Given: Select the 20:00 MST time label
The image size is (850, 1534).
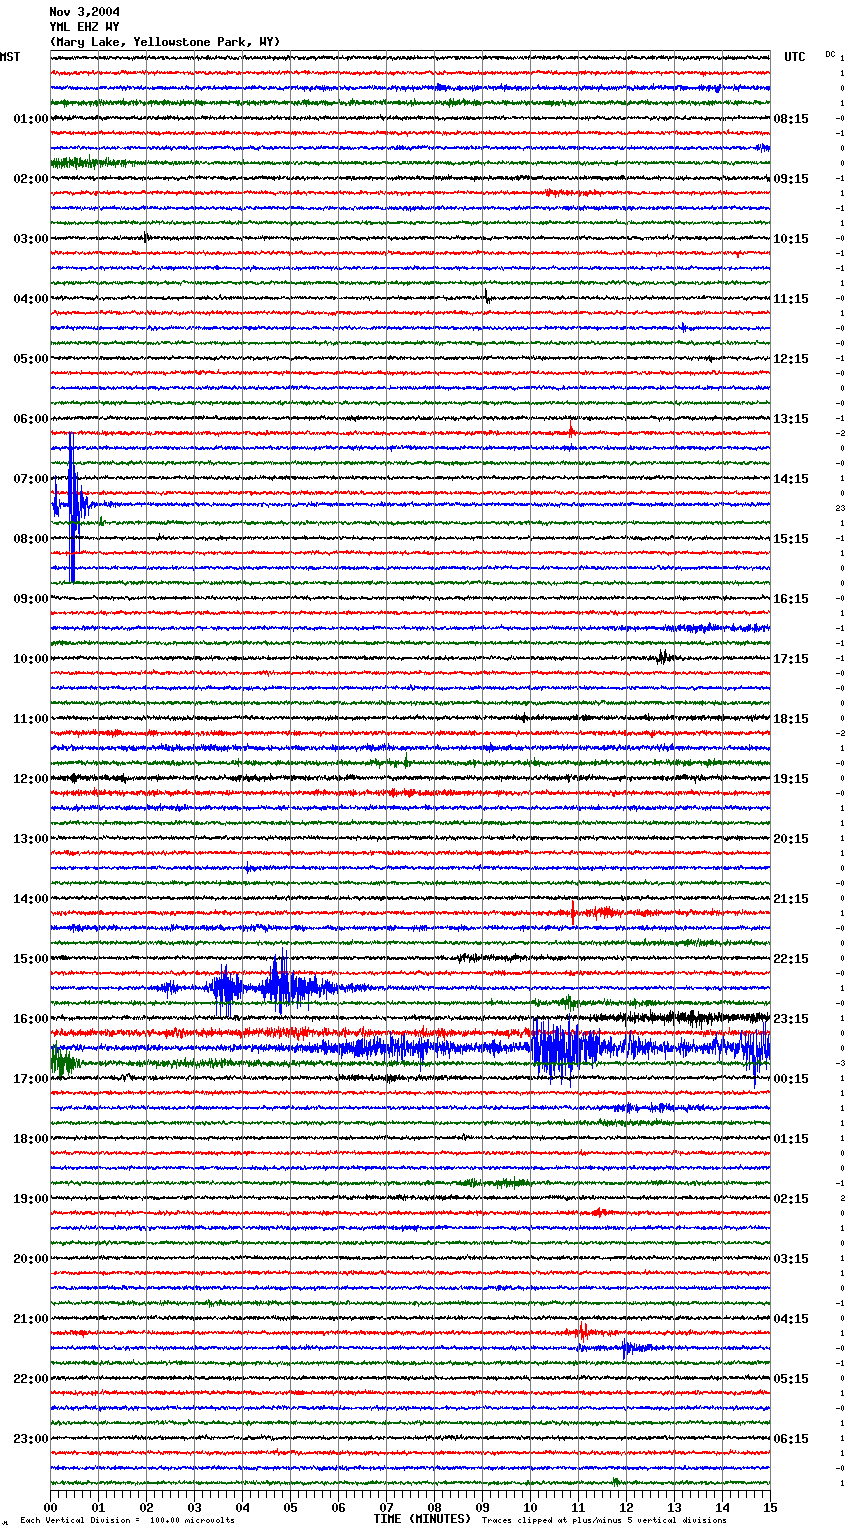Looking at the screenshot, I should click(x=31, y=1259).
